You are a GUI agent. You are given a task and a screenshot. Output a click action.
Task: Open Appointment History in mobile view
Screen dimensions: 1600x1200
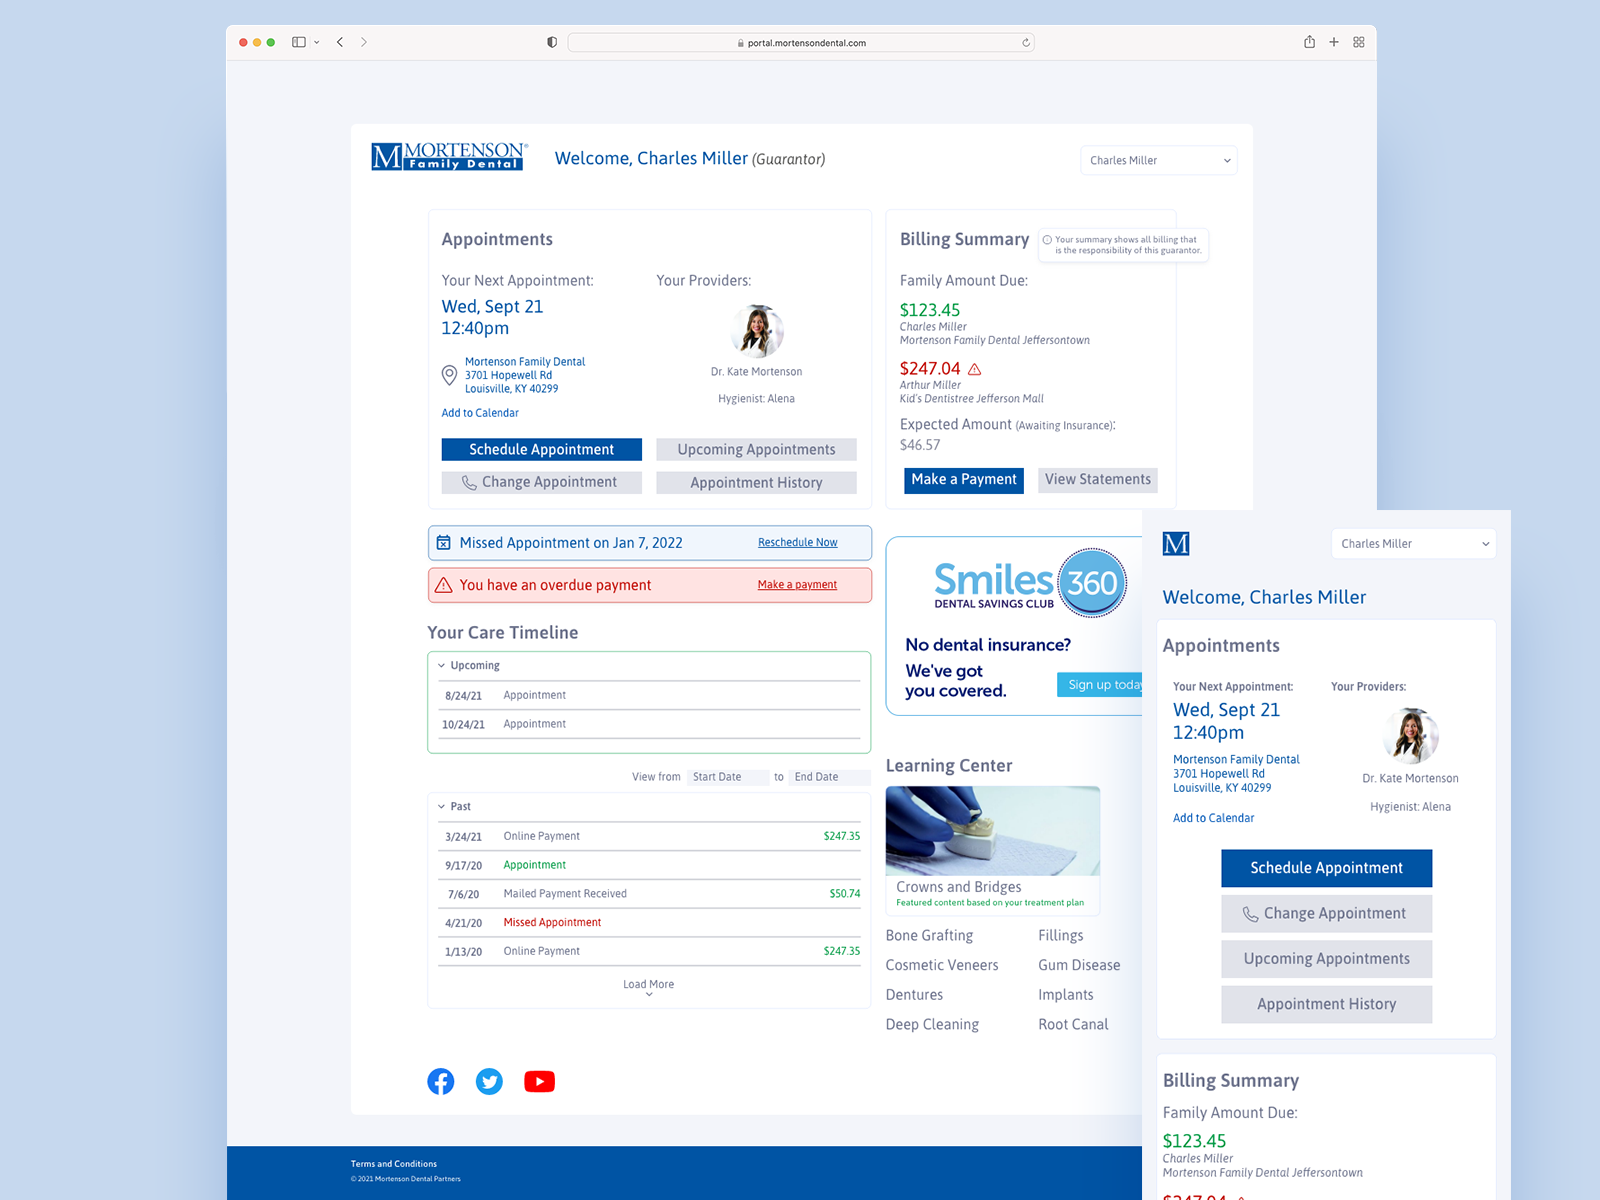pos(1326,1005)
